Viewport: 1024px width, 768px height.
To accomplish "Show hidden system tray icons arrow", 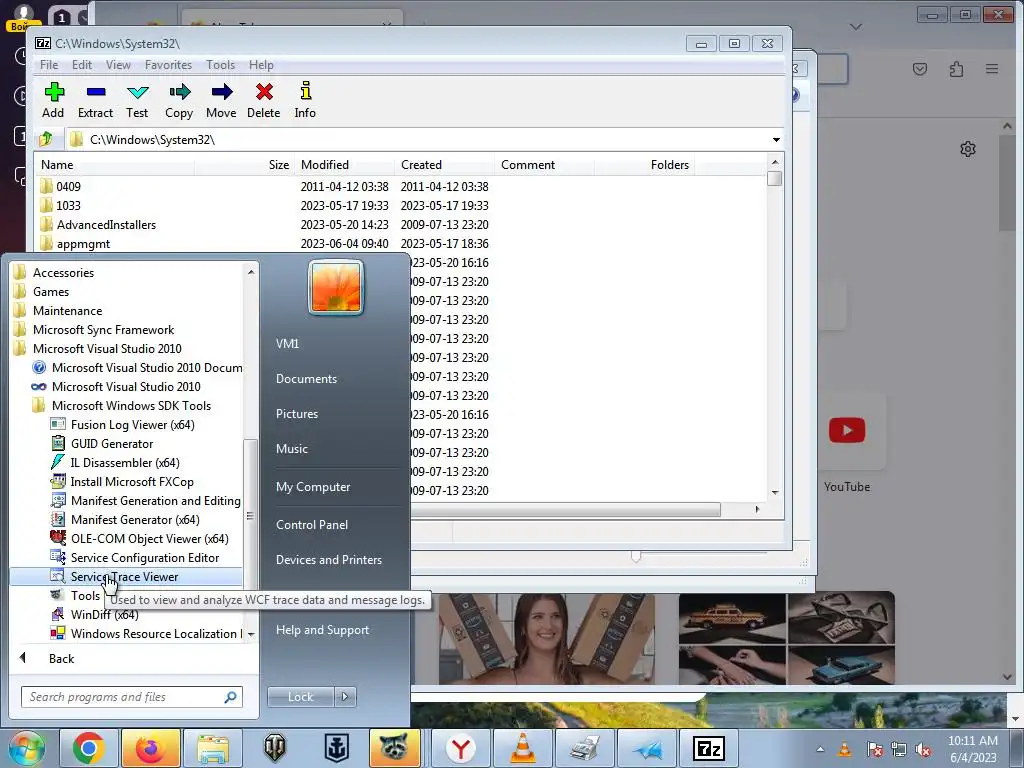I will pyautogui.click(x=820, y=749).
